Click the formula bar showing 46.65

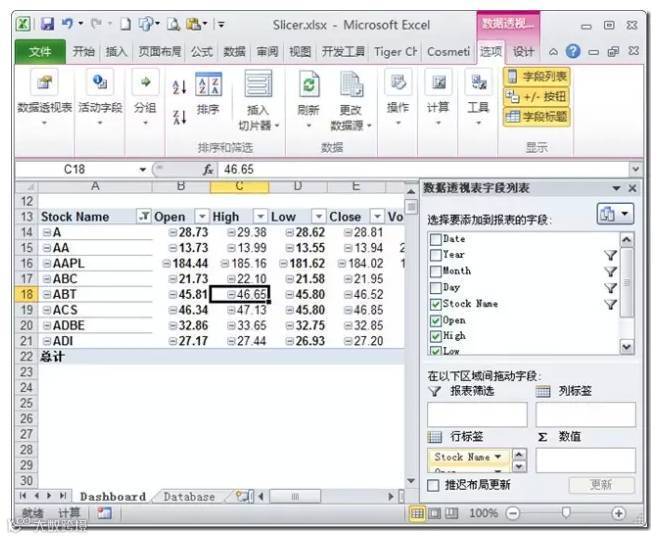tap(424, 170)
